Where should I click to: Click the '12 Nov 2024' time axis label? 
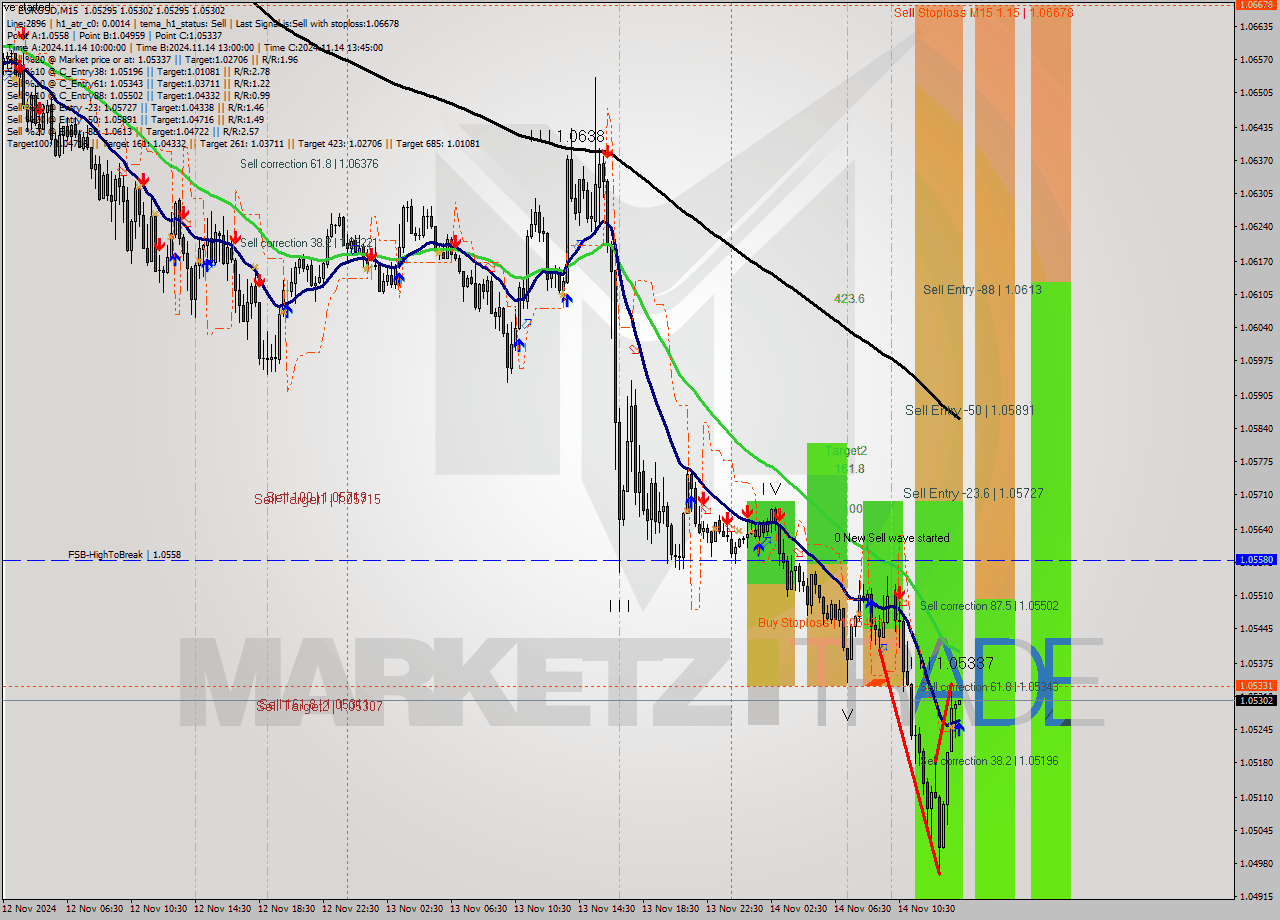pos(30,909)
